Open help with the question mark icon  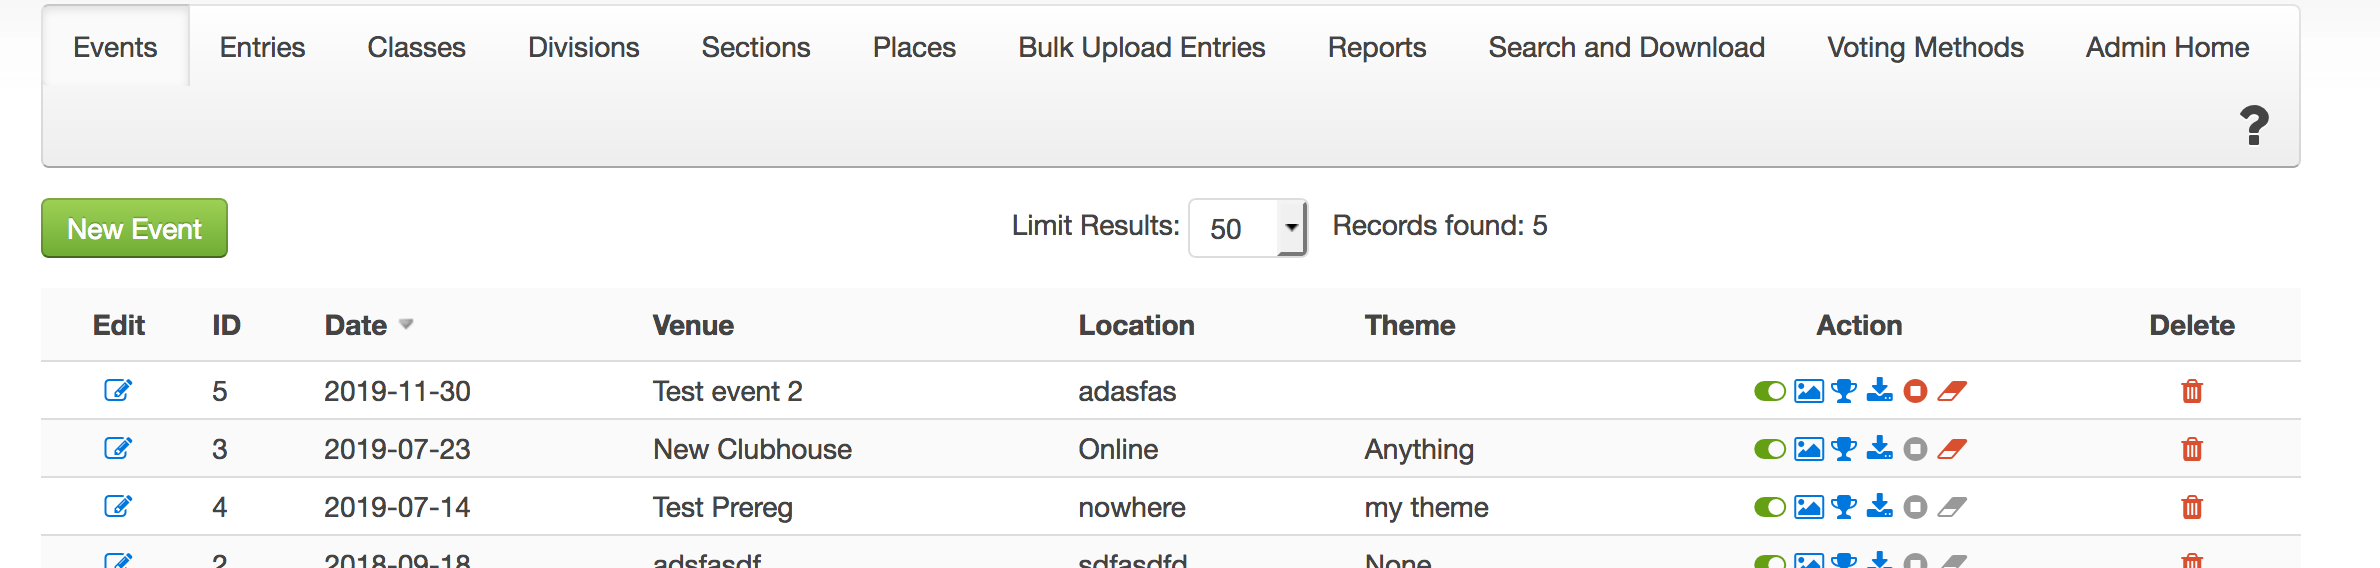coord(2254,126)
